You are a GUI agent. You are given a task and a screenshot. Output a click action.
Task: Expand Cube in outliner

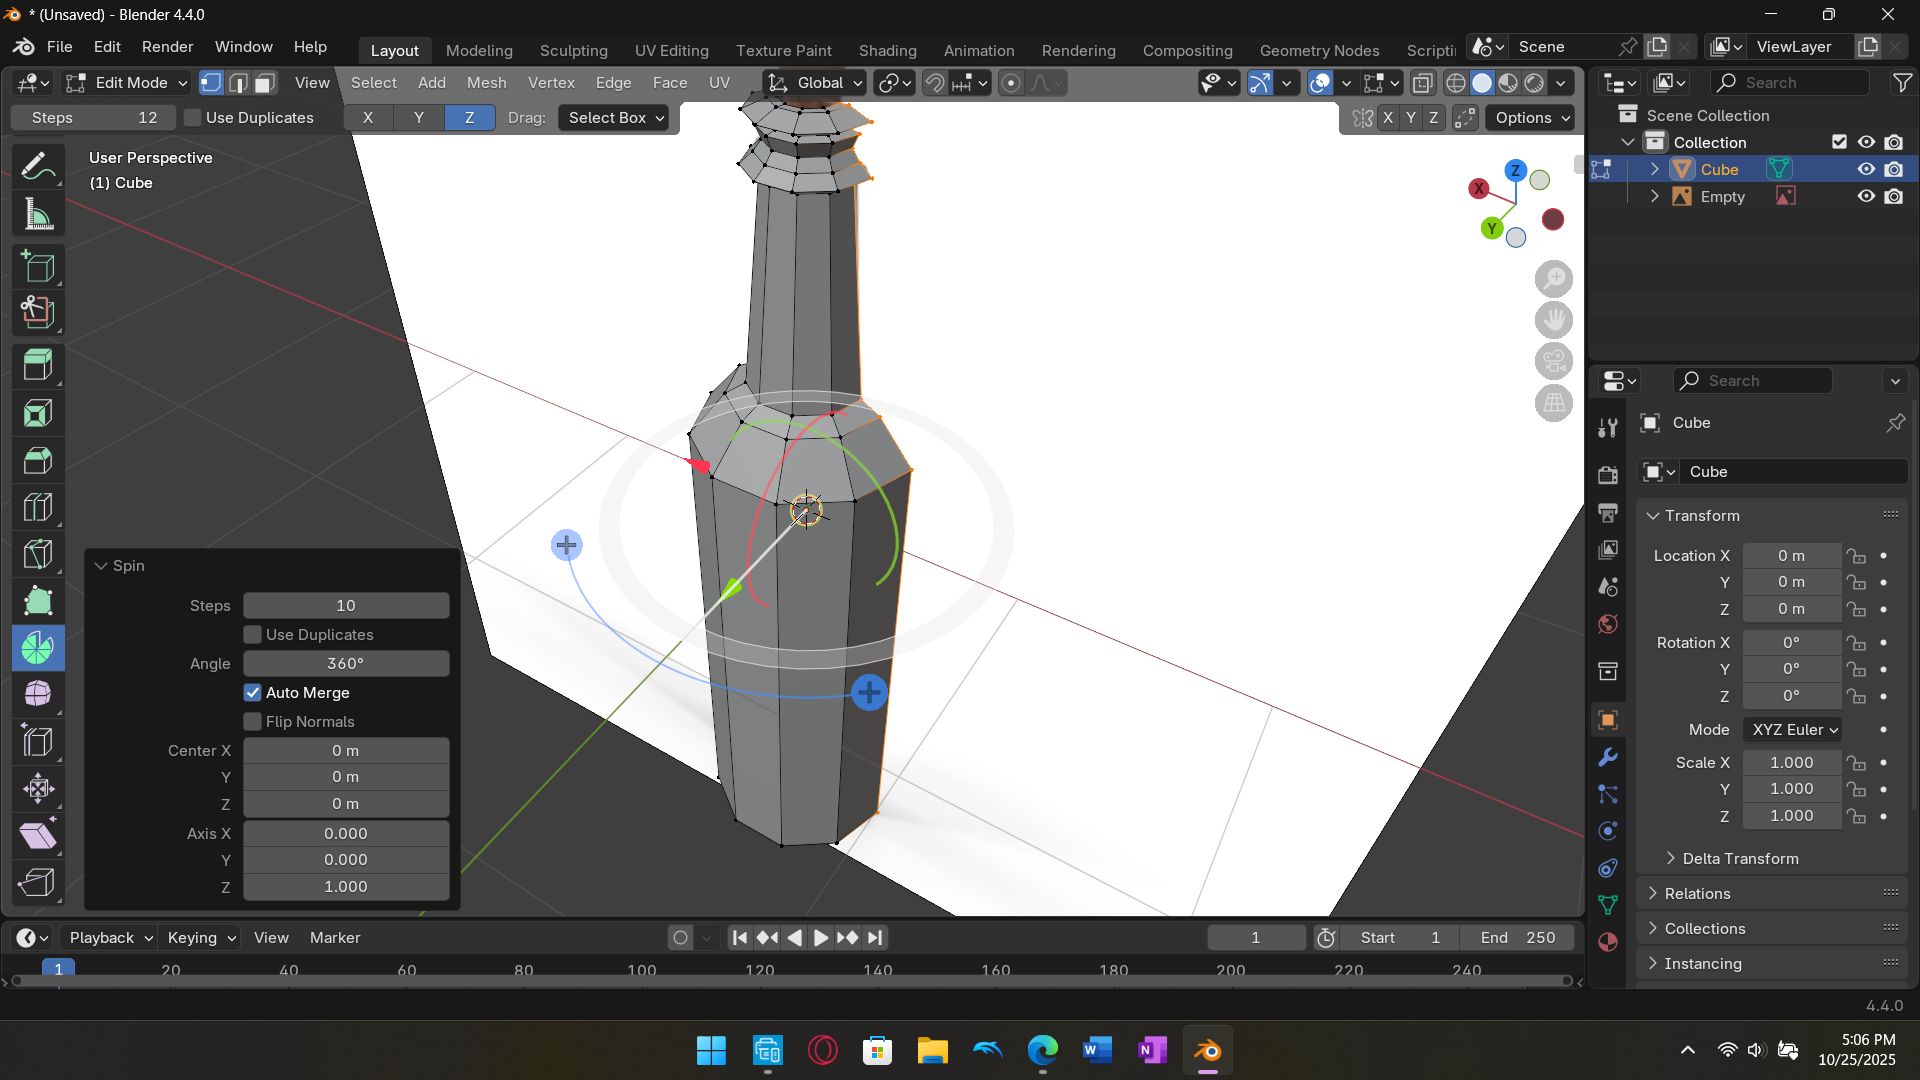(1655, 170)
